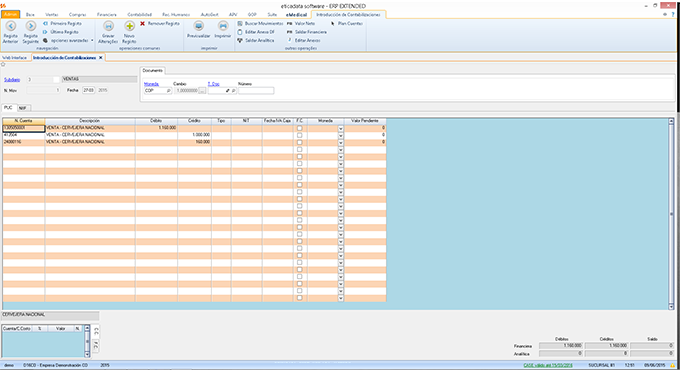Click the vertical C.C. side tab
The height and width of the screenshot is (370, 680).
(x=96, y=331)
